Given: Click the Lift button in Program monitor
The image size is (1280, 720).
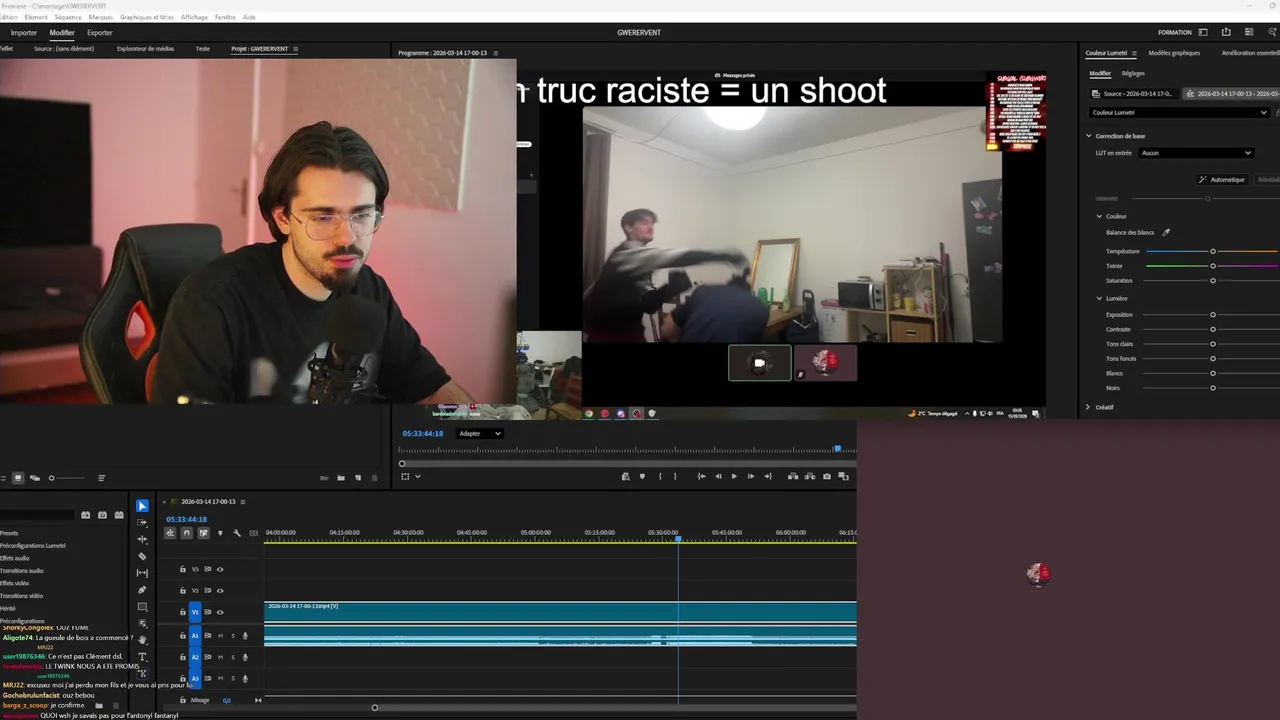Looking at the screenshot, I should pos(793,476).
